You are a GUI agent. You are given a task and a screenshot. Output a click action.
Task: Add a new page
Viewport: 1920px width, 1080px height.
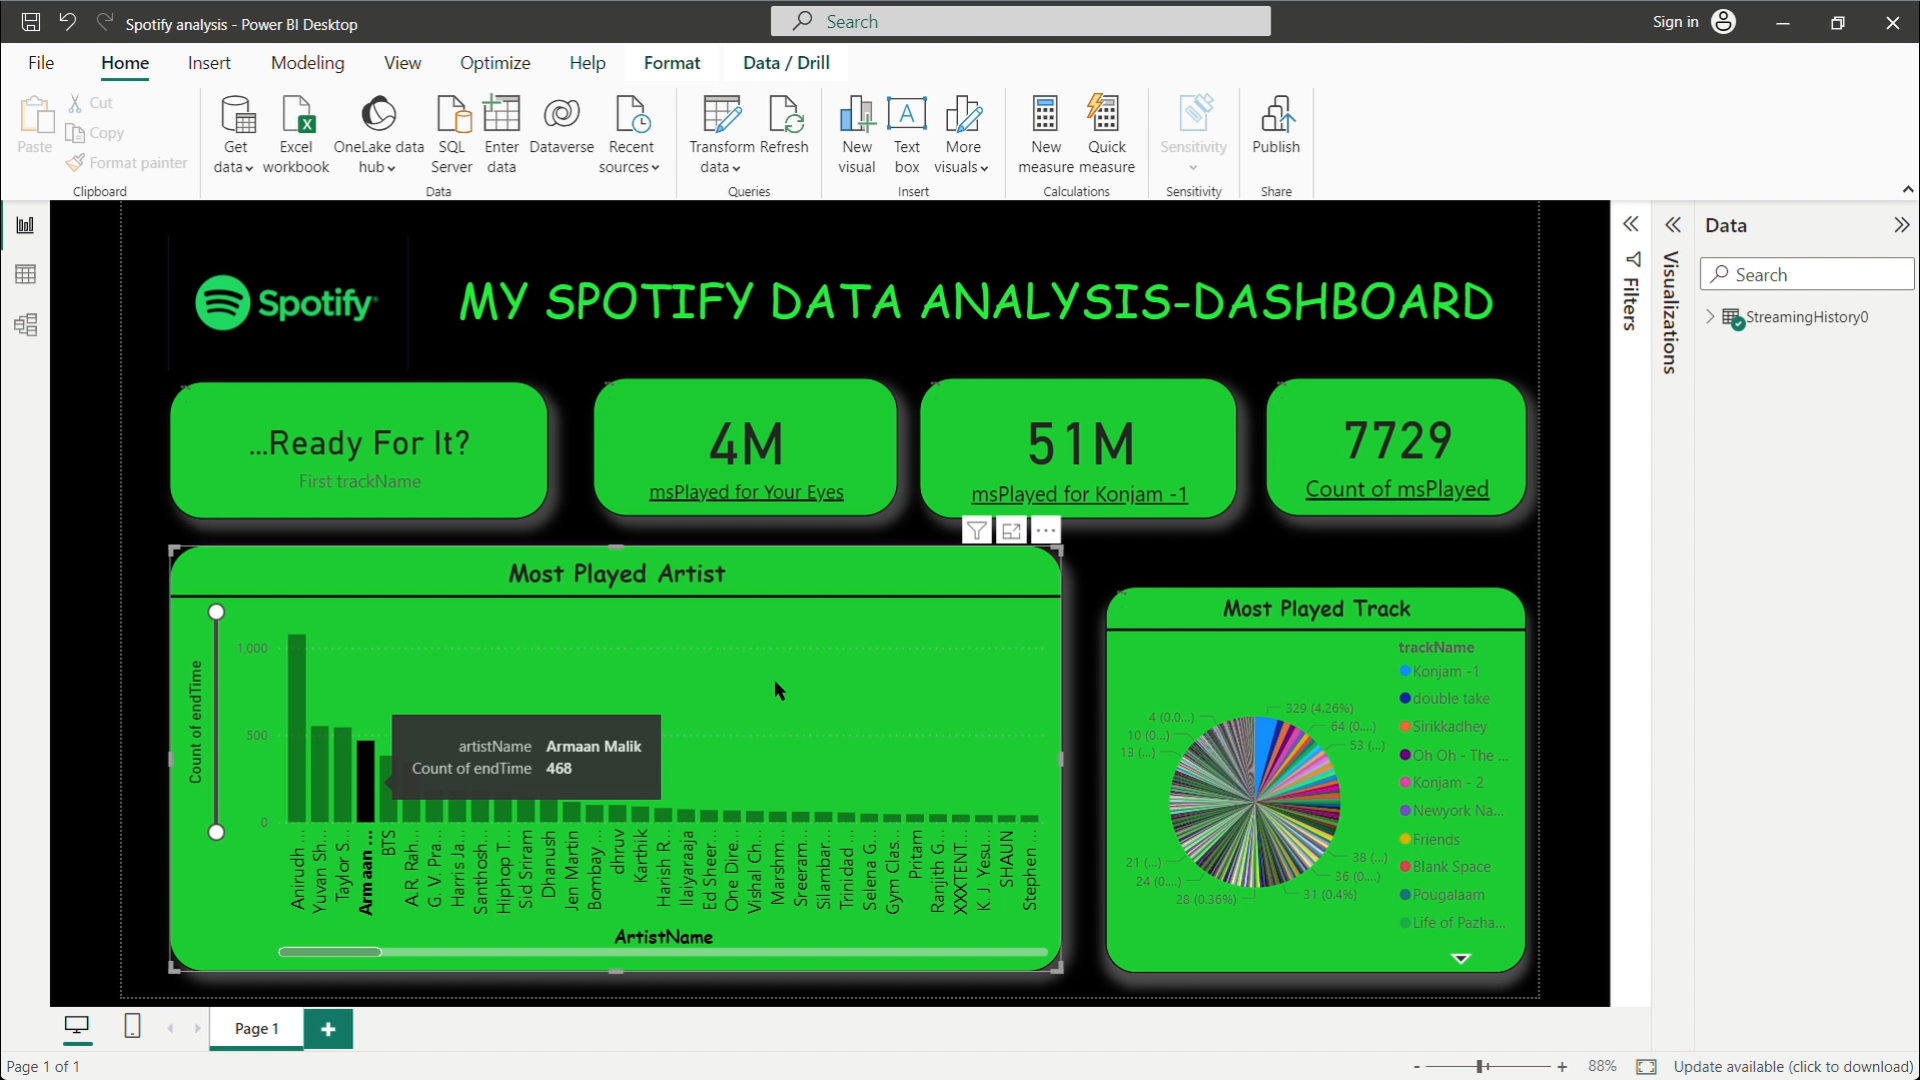[x=328, y=1028]
